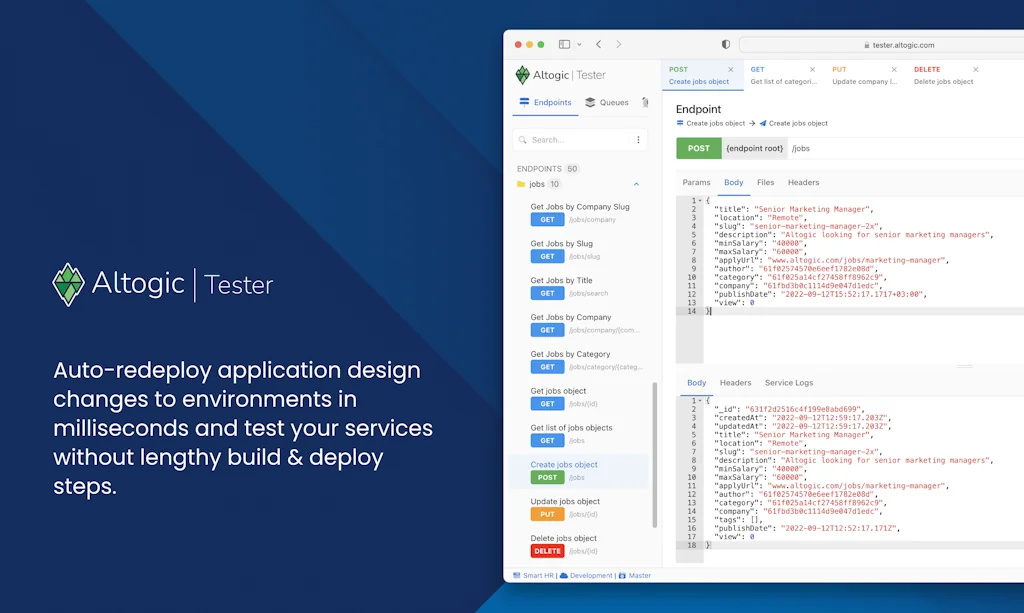Fold the response body JSON at line 1
Screen dimensions: 1024x613
pos(700,401)
